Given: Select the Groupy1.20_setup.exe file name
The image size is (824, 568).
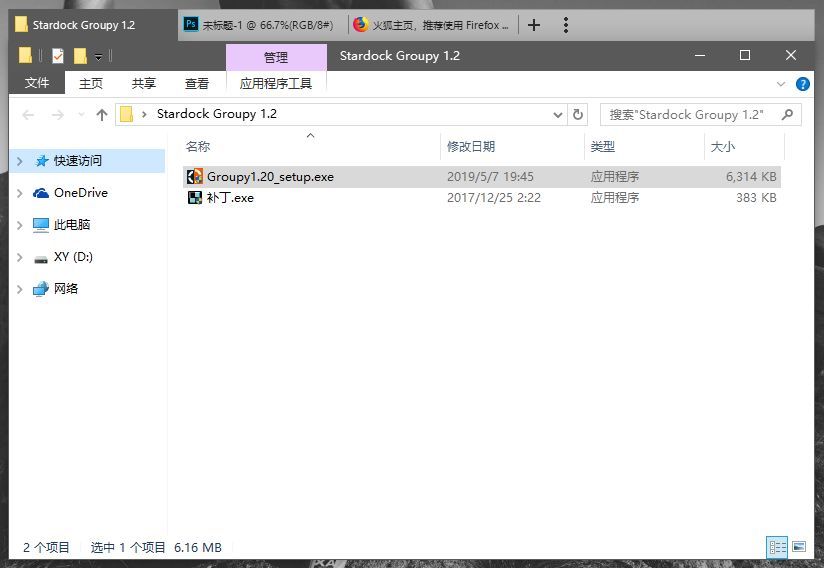Looking at the screenshot, I should pos(270,177).
